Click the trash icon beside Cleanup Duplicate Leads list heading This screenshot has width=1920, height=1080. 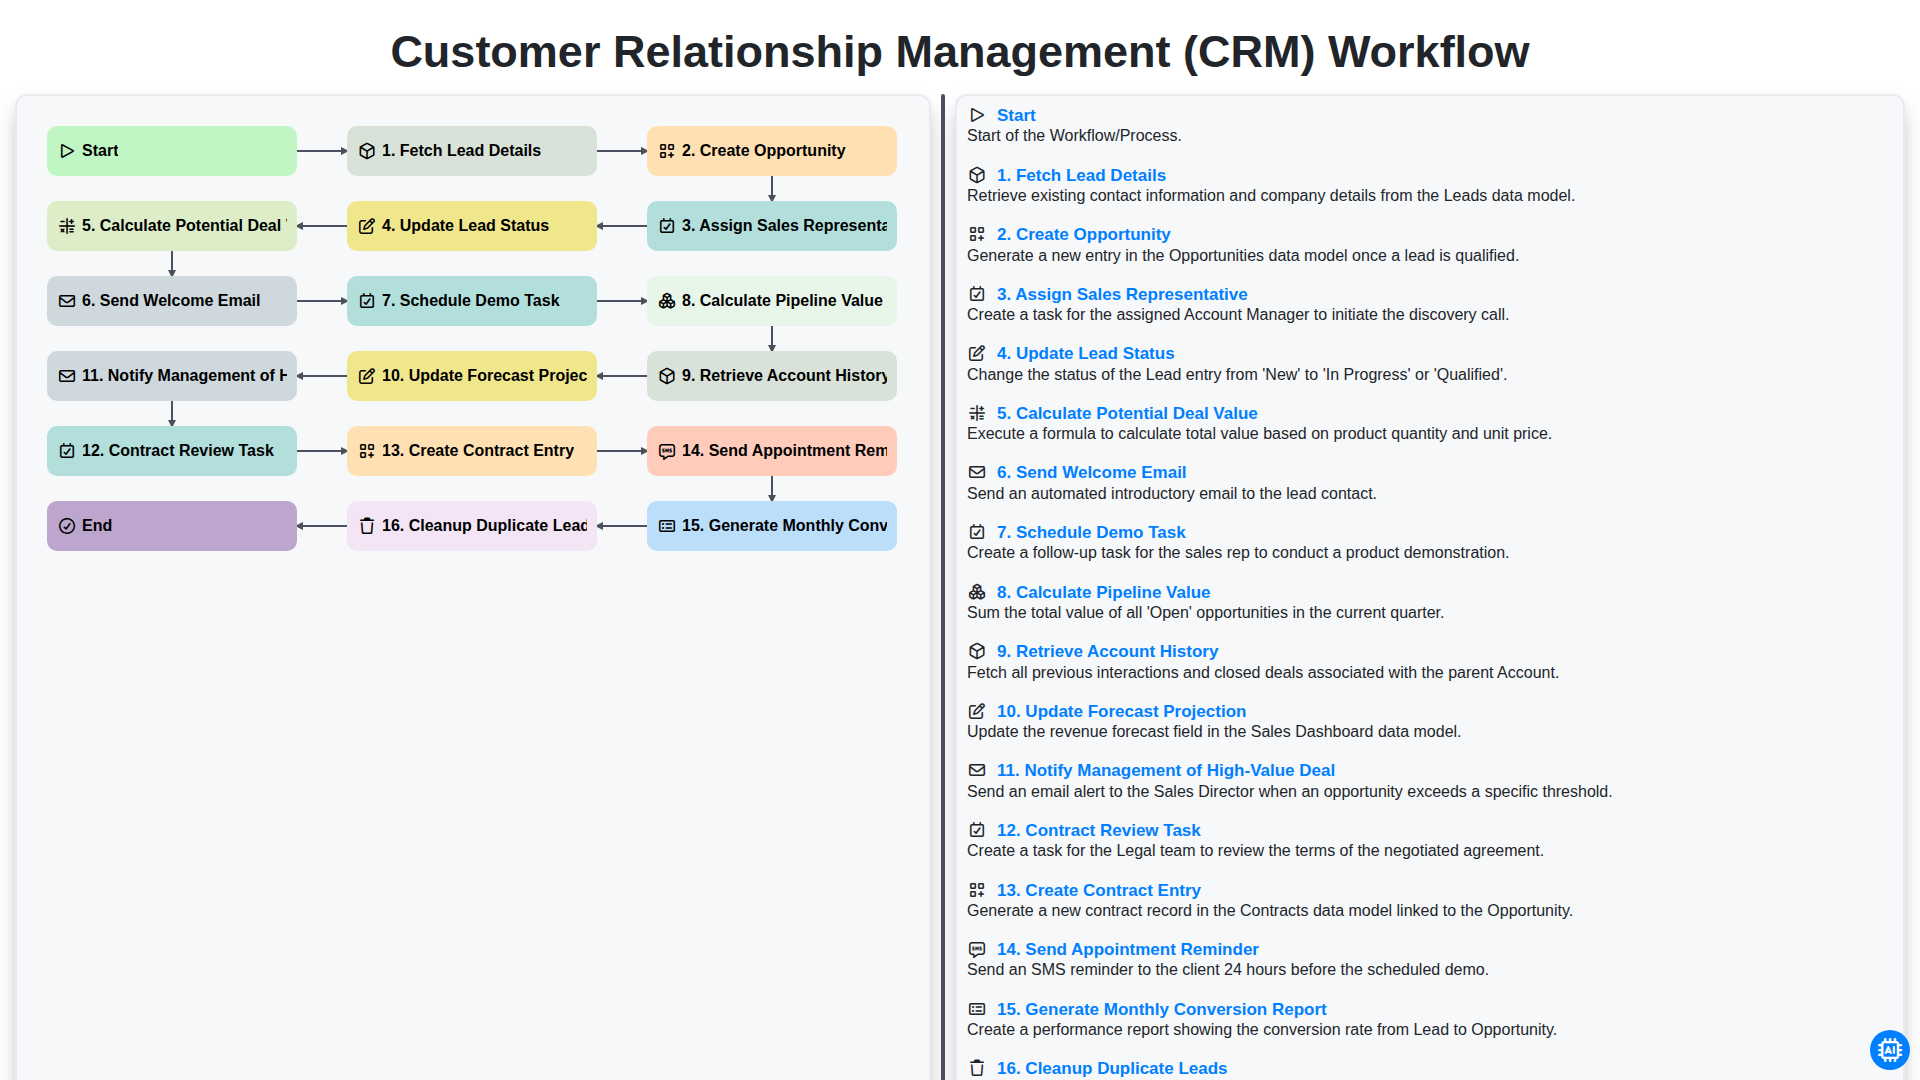(977, 1068)
